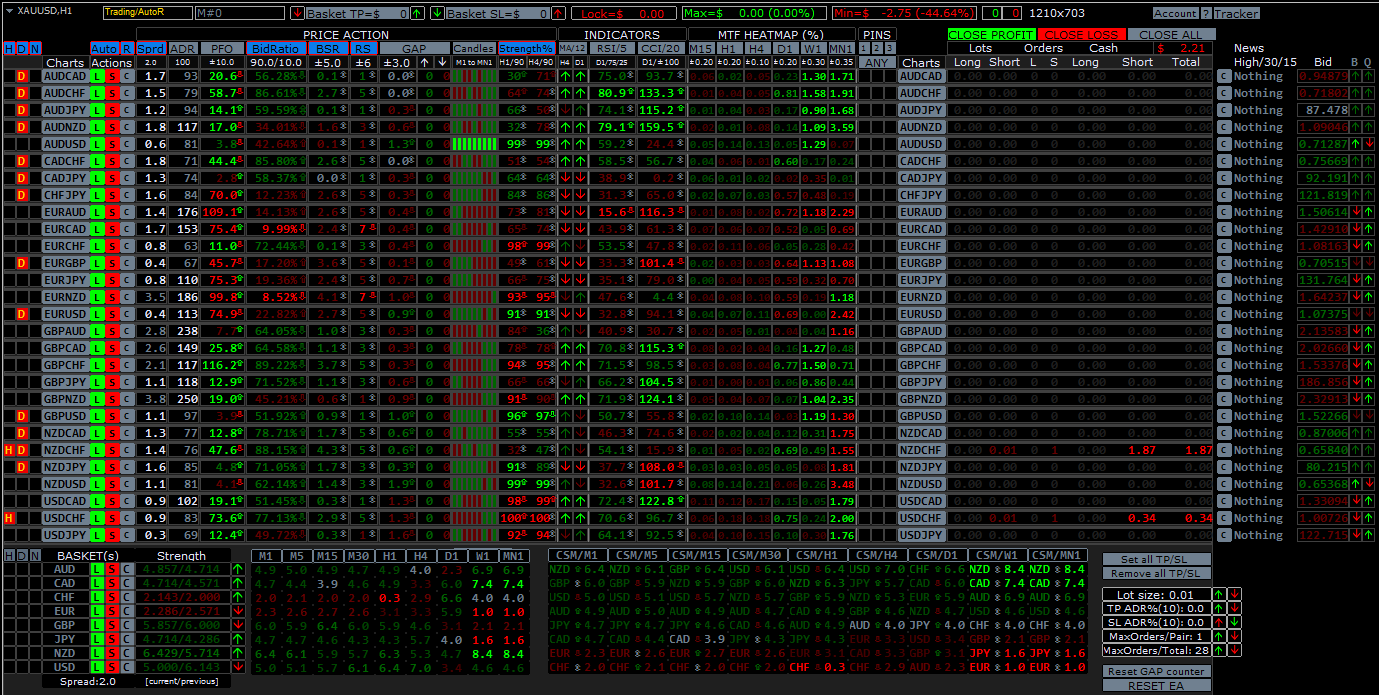Screen dimensions: 1379x695
Task: Decrease TP ADR%(10) with the down arrow
Action: [x=1235, y=608]
